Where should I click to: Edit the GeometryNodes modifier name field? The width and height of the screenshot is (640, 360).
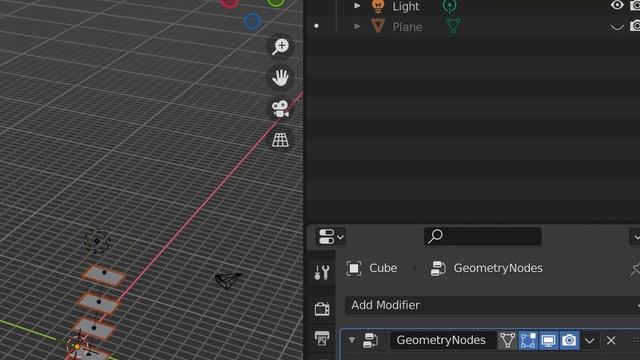click(443, 340)
